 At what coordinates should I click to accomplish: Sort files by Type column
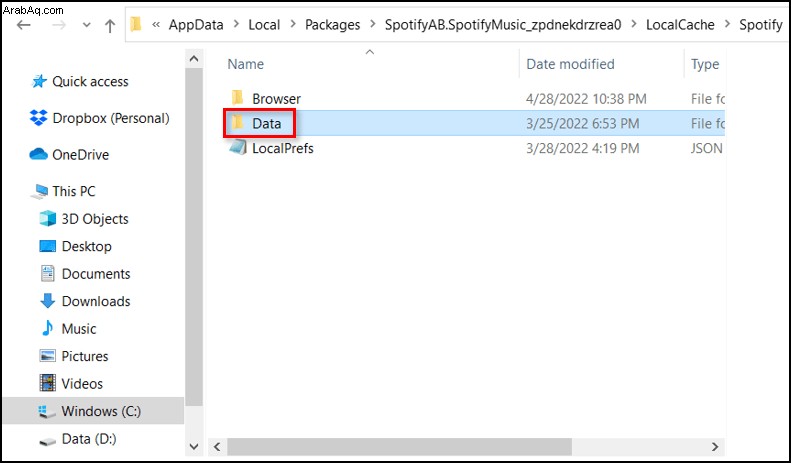point(705,64)
